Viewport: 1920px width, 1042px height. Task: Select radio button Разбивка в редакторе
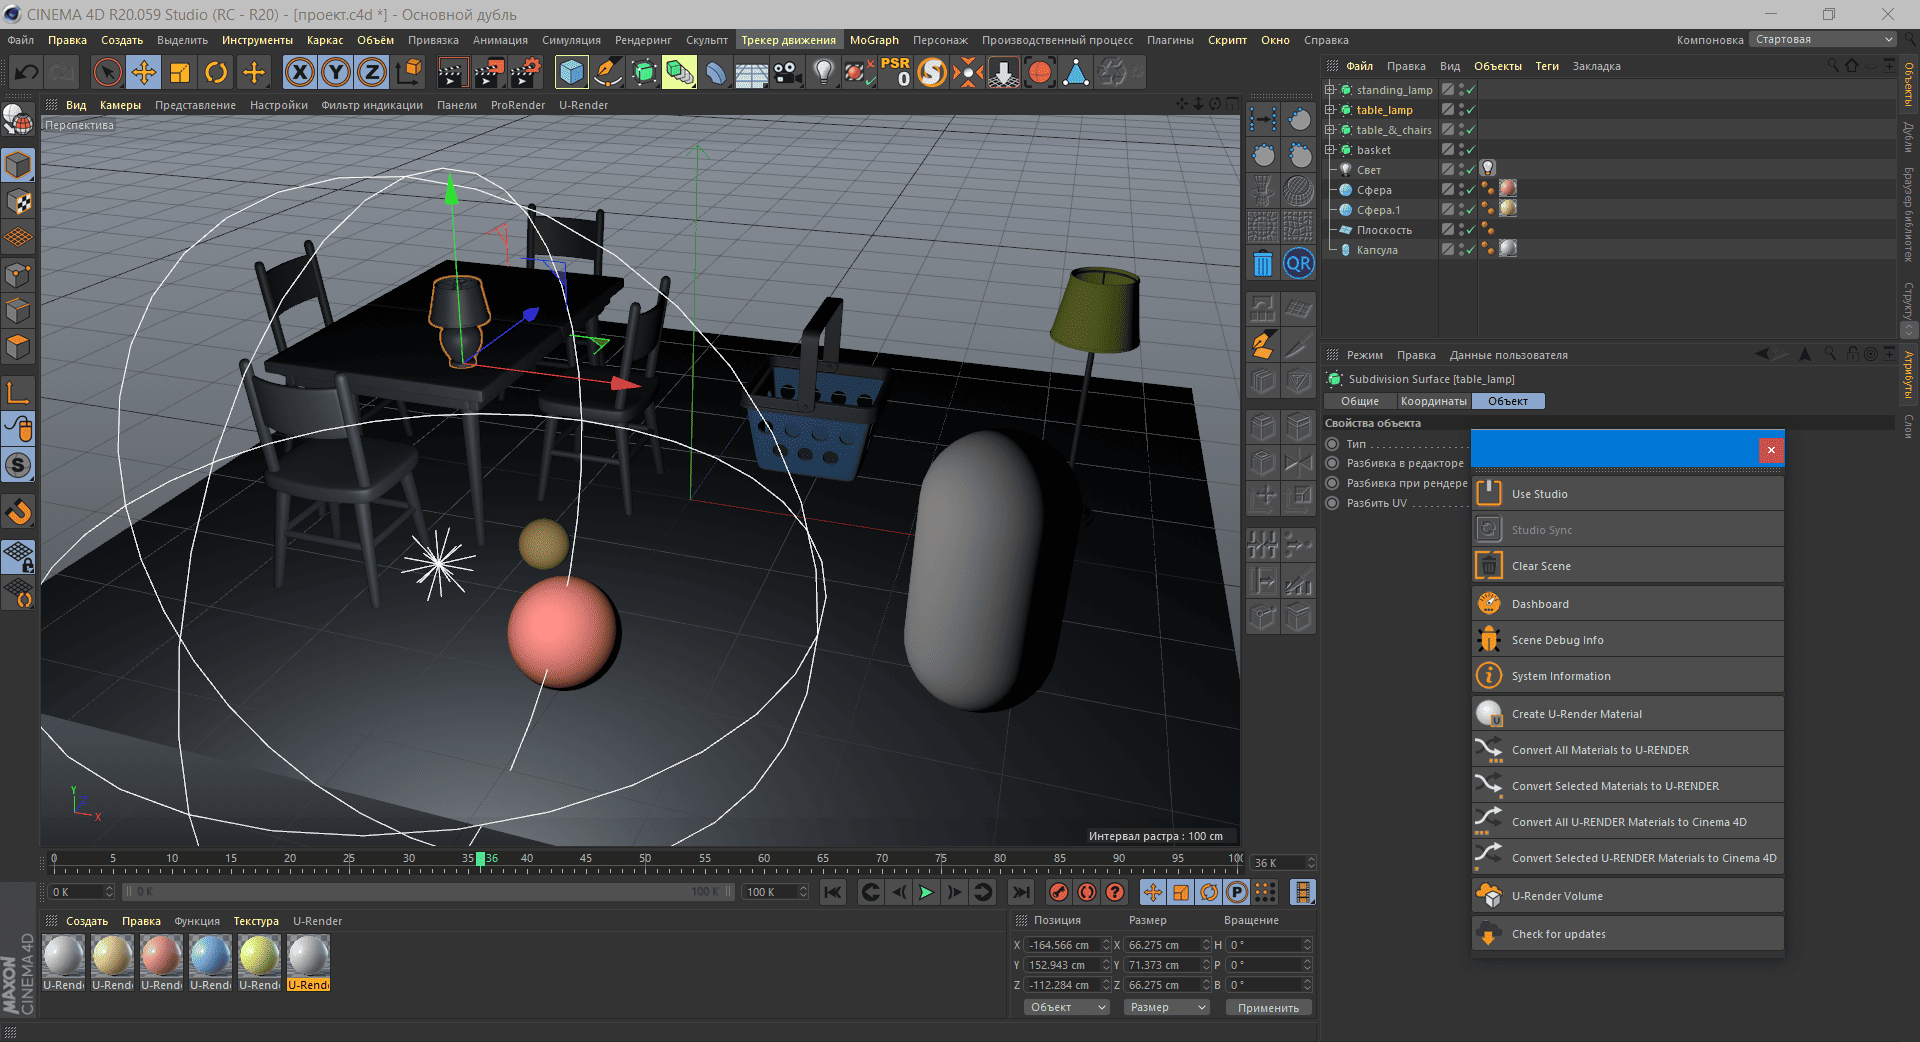(x=1332, y=463)
